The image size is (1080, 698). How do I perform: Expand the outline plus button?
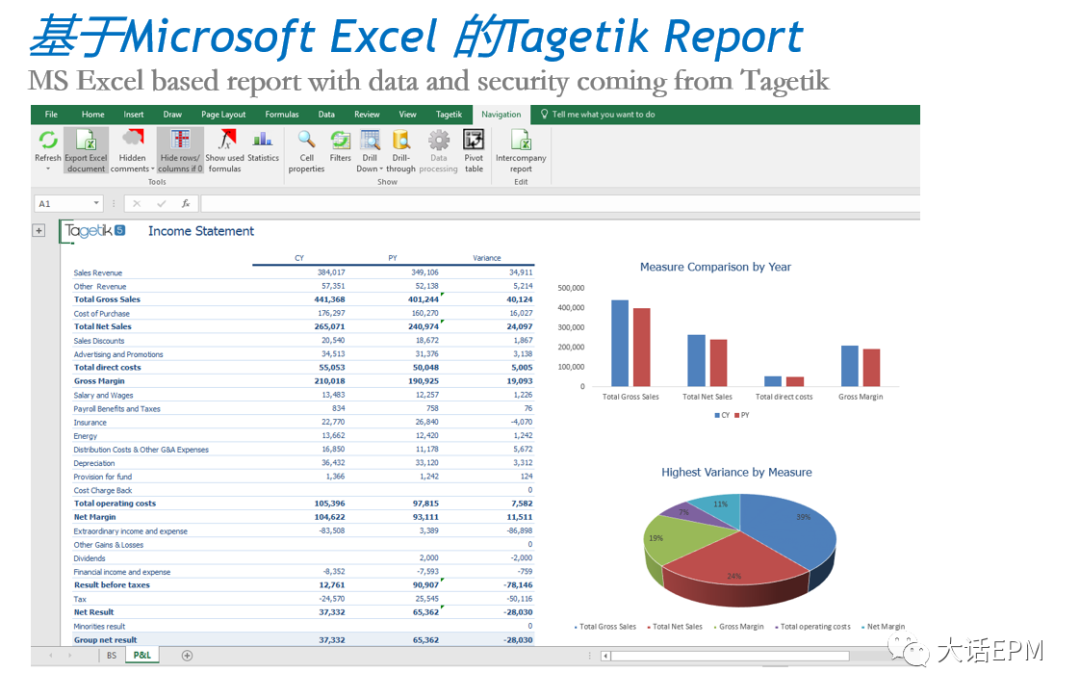point(39,231)
